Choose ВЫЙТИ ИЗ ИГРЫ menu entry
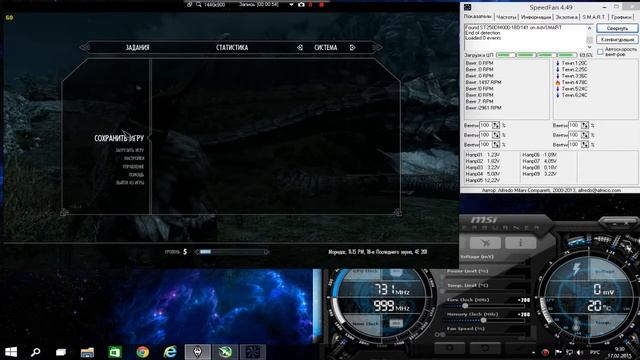This screenshot has height=360, width=640. pos(130,183)
